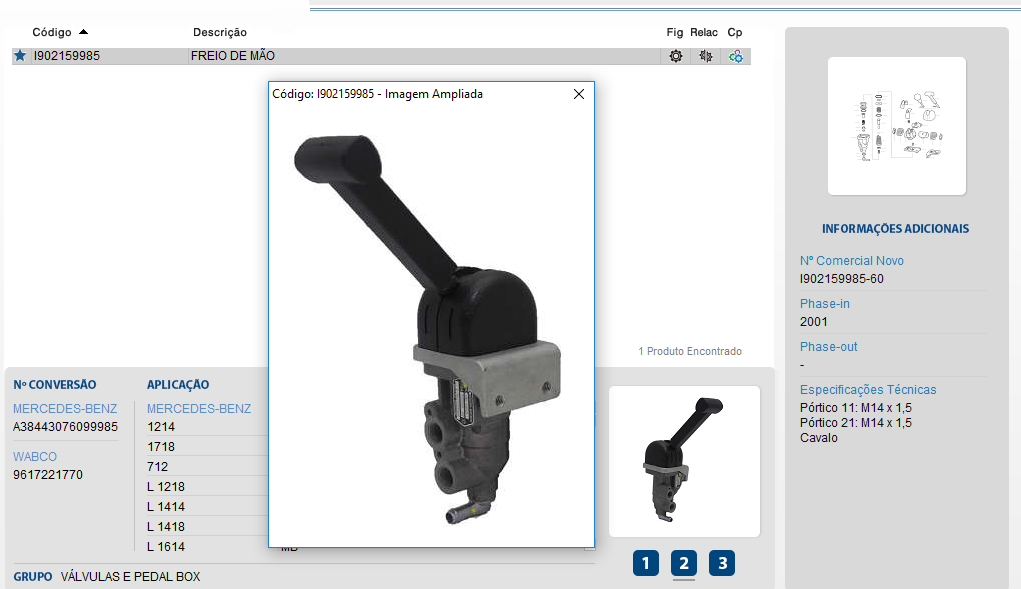1021x589 pixels.
Task: Close the Imagem Ampliada popup
Action: tap(578, 94)
